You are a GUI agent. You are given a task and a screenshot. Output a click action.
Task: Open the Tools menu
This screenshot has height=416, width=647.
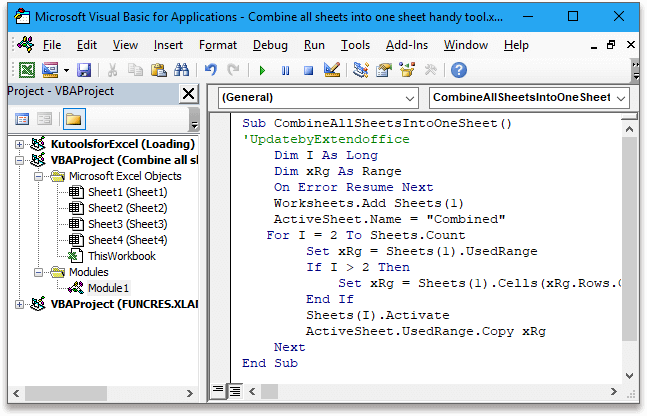355,45
